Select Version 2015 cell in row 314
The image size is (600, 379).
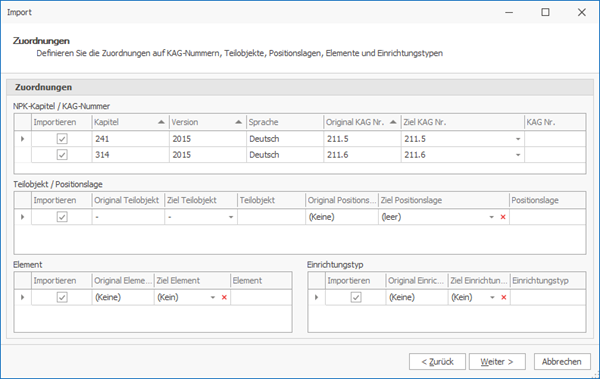pos(208,155)
